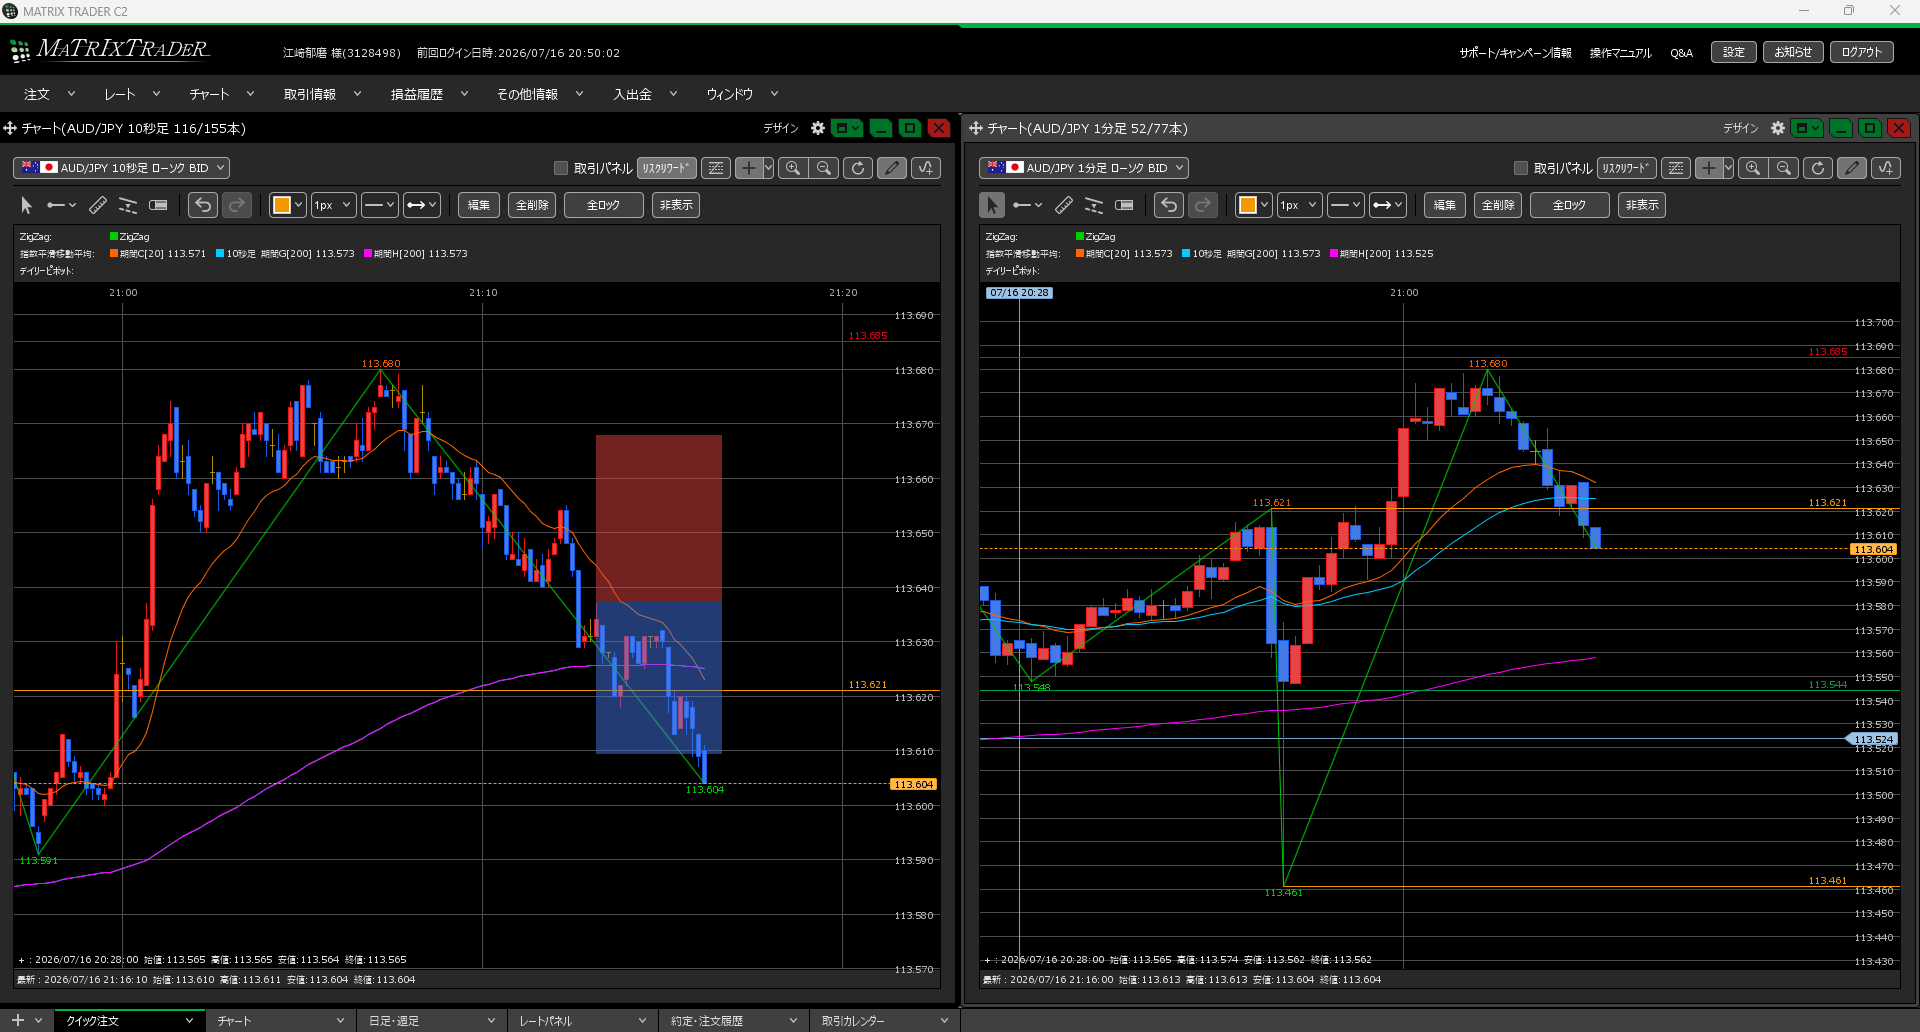Open the レート menu
Image resolution: width=1920 pixels, height=1032 pixels.
(x=132, y=94)
